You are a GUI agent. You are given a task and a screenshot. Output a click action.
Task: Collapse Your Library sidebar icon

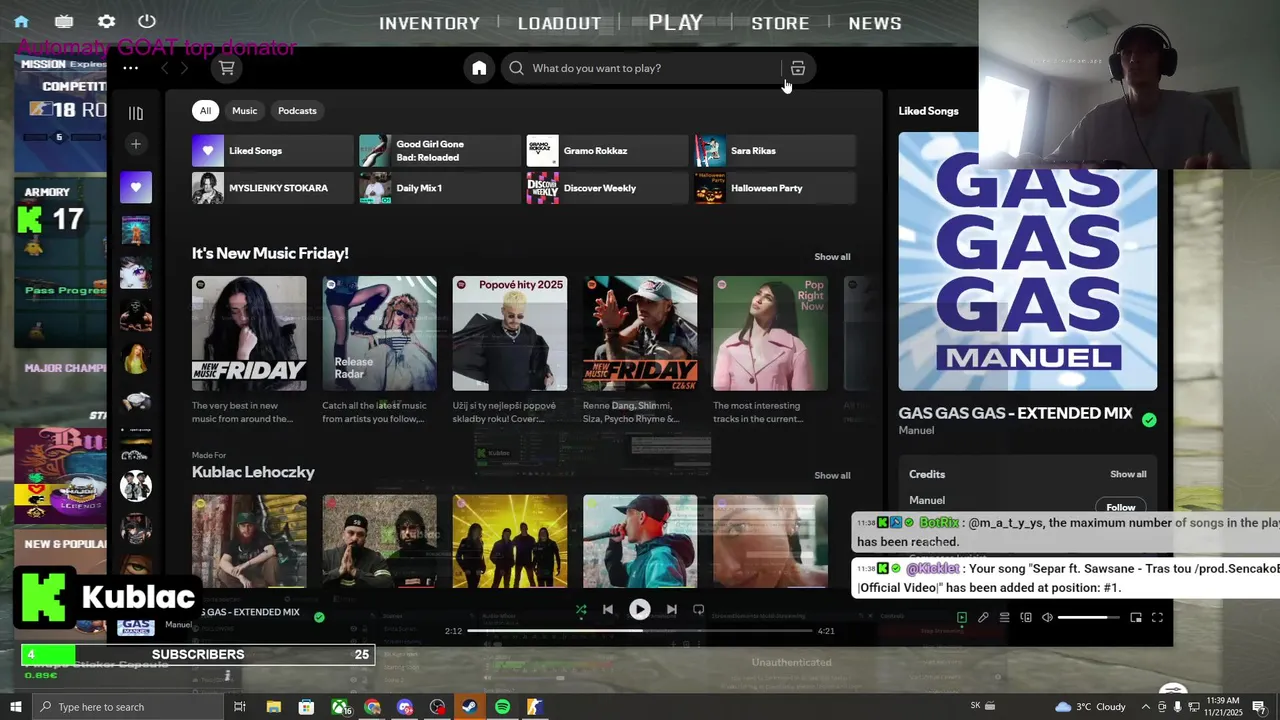click(x=136, y=113)
